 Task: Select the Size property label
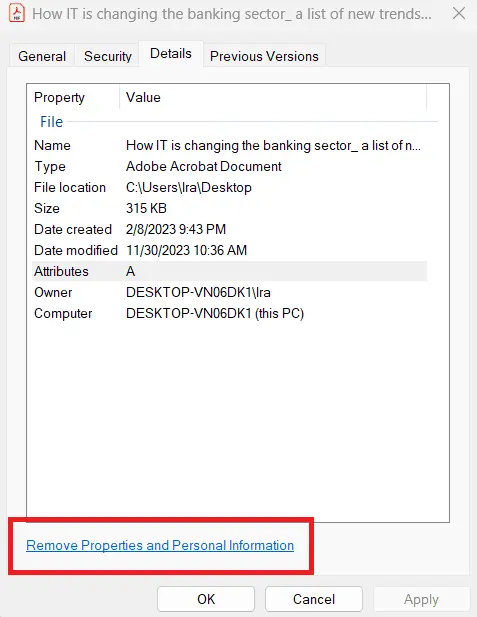point(47,208)
